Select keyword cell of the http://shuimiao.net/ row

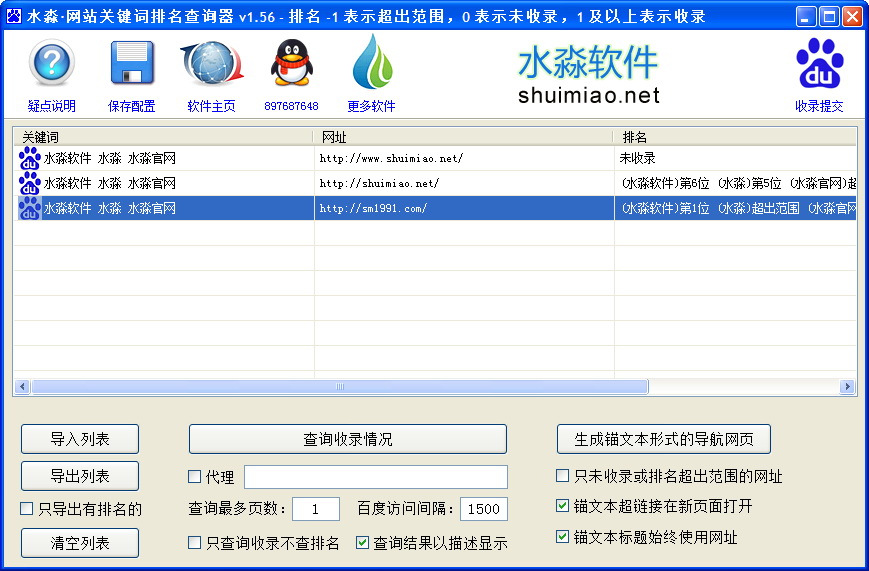click(164, 183)
